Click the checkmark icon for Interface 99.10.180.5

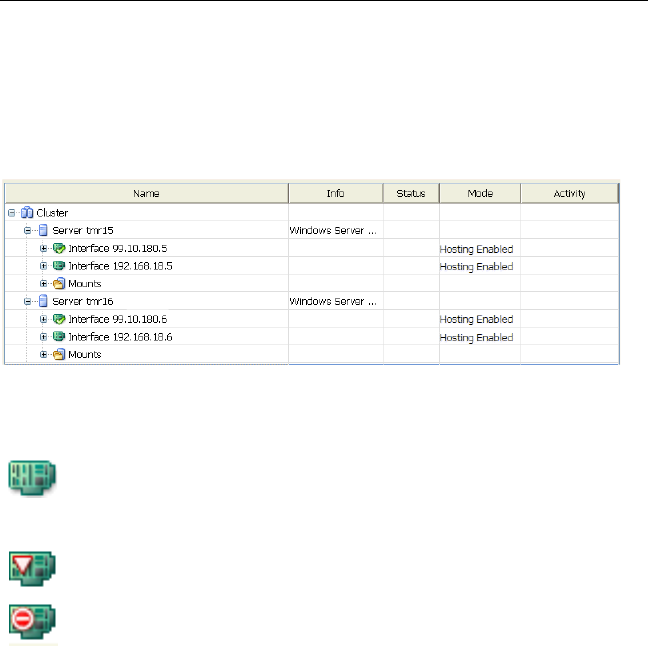point(58,248)
